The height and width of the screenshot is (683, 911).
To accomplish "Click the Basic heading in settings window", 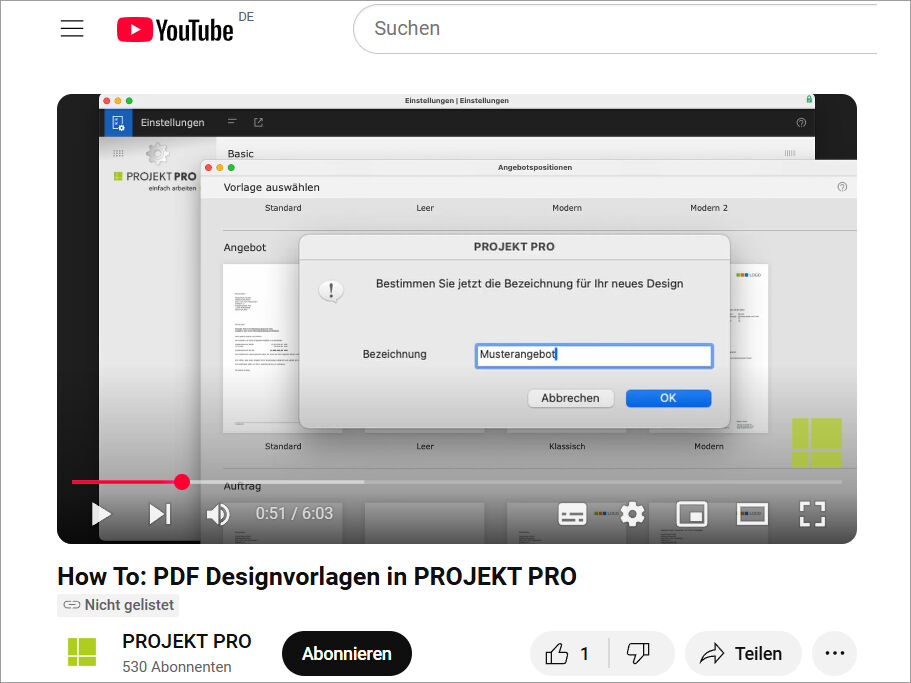I will [x=241, y=153].
